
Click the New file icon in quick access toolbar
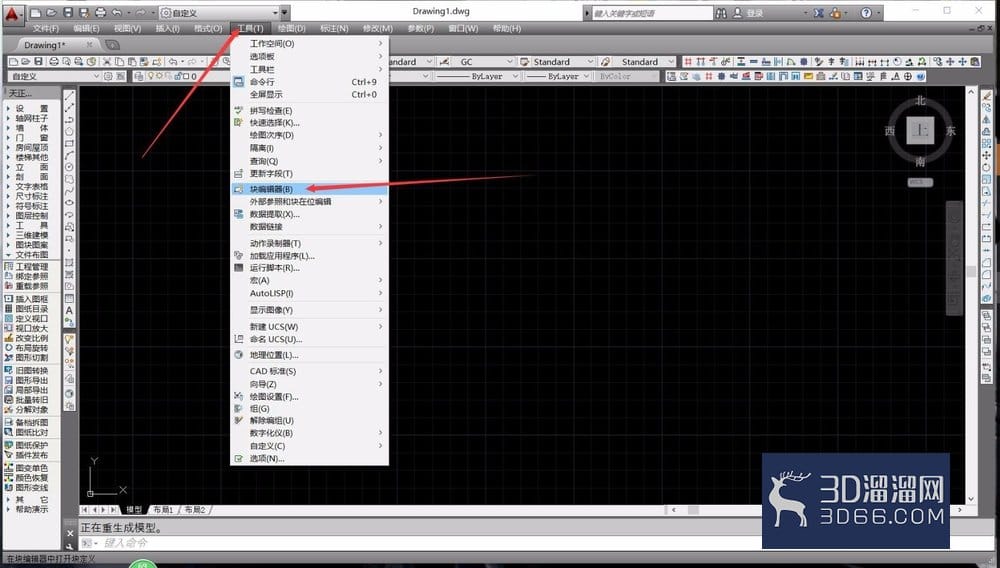click(x=36, y=12)
